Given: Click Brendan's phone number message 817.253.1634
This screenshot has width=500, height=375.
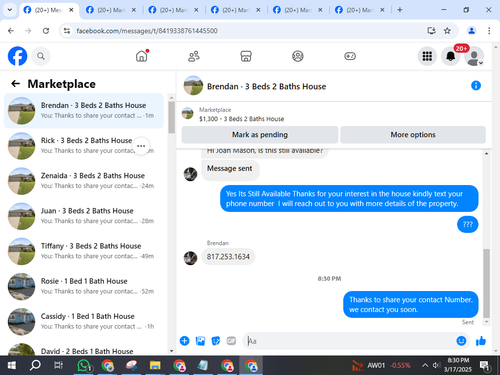Looking at the screenshot, I should (x=228, y=257).
